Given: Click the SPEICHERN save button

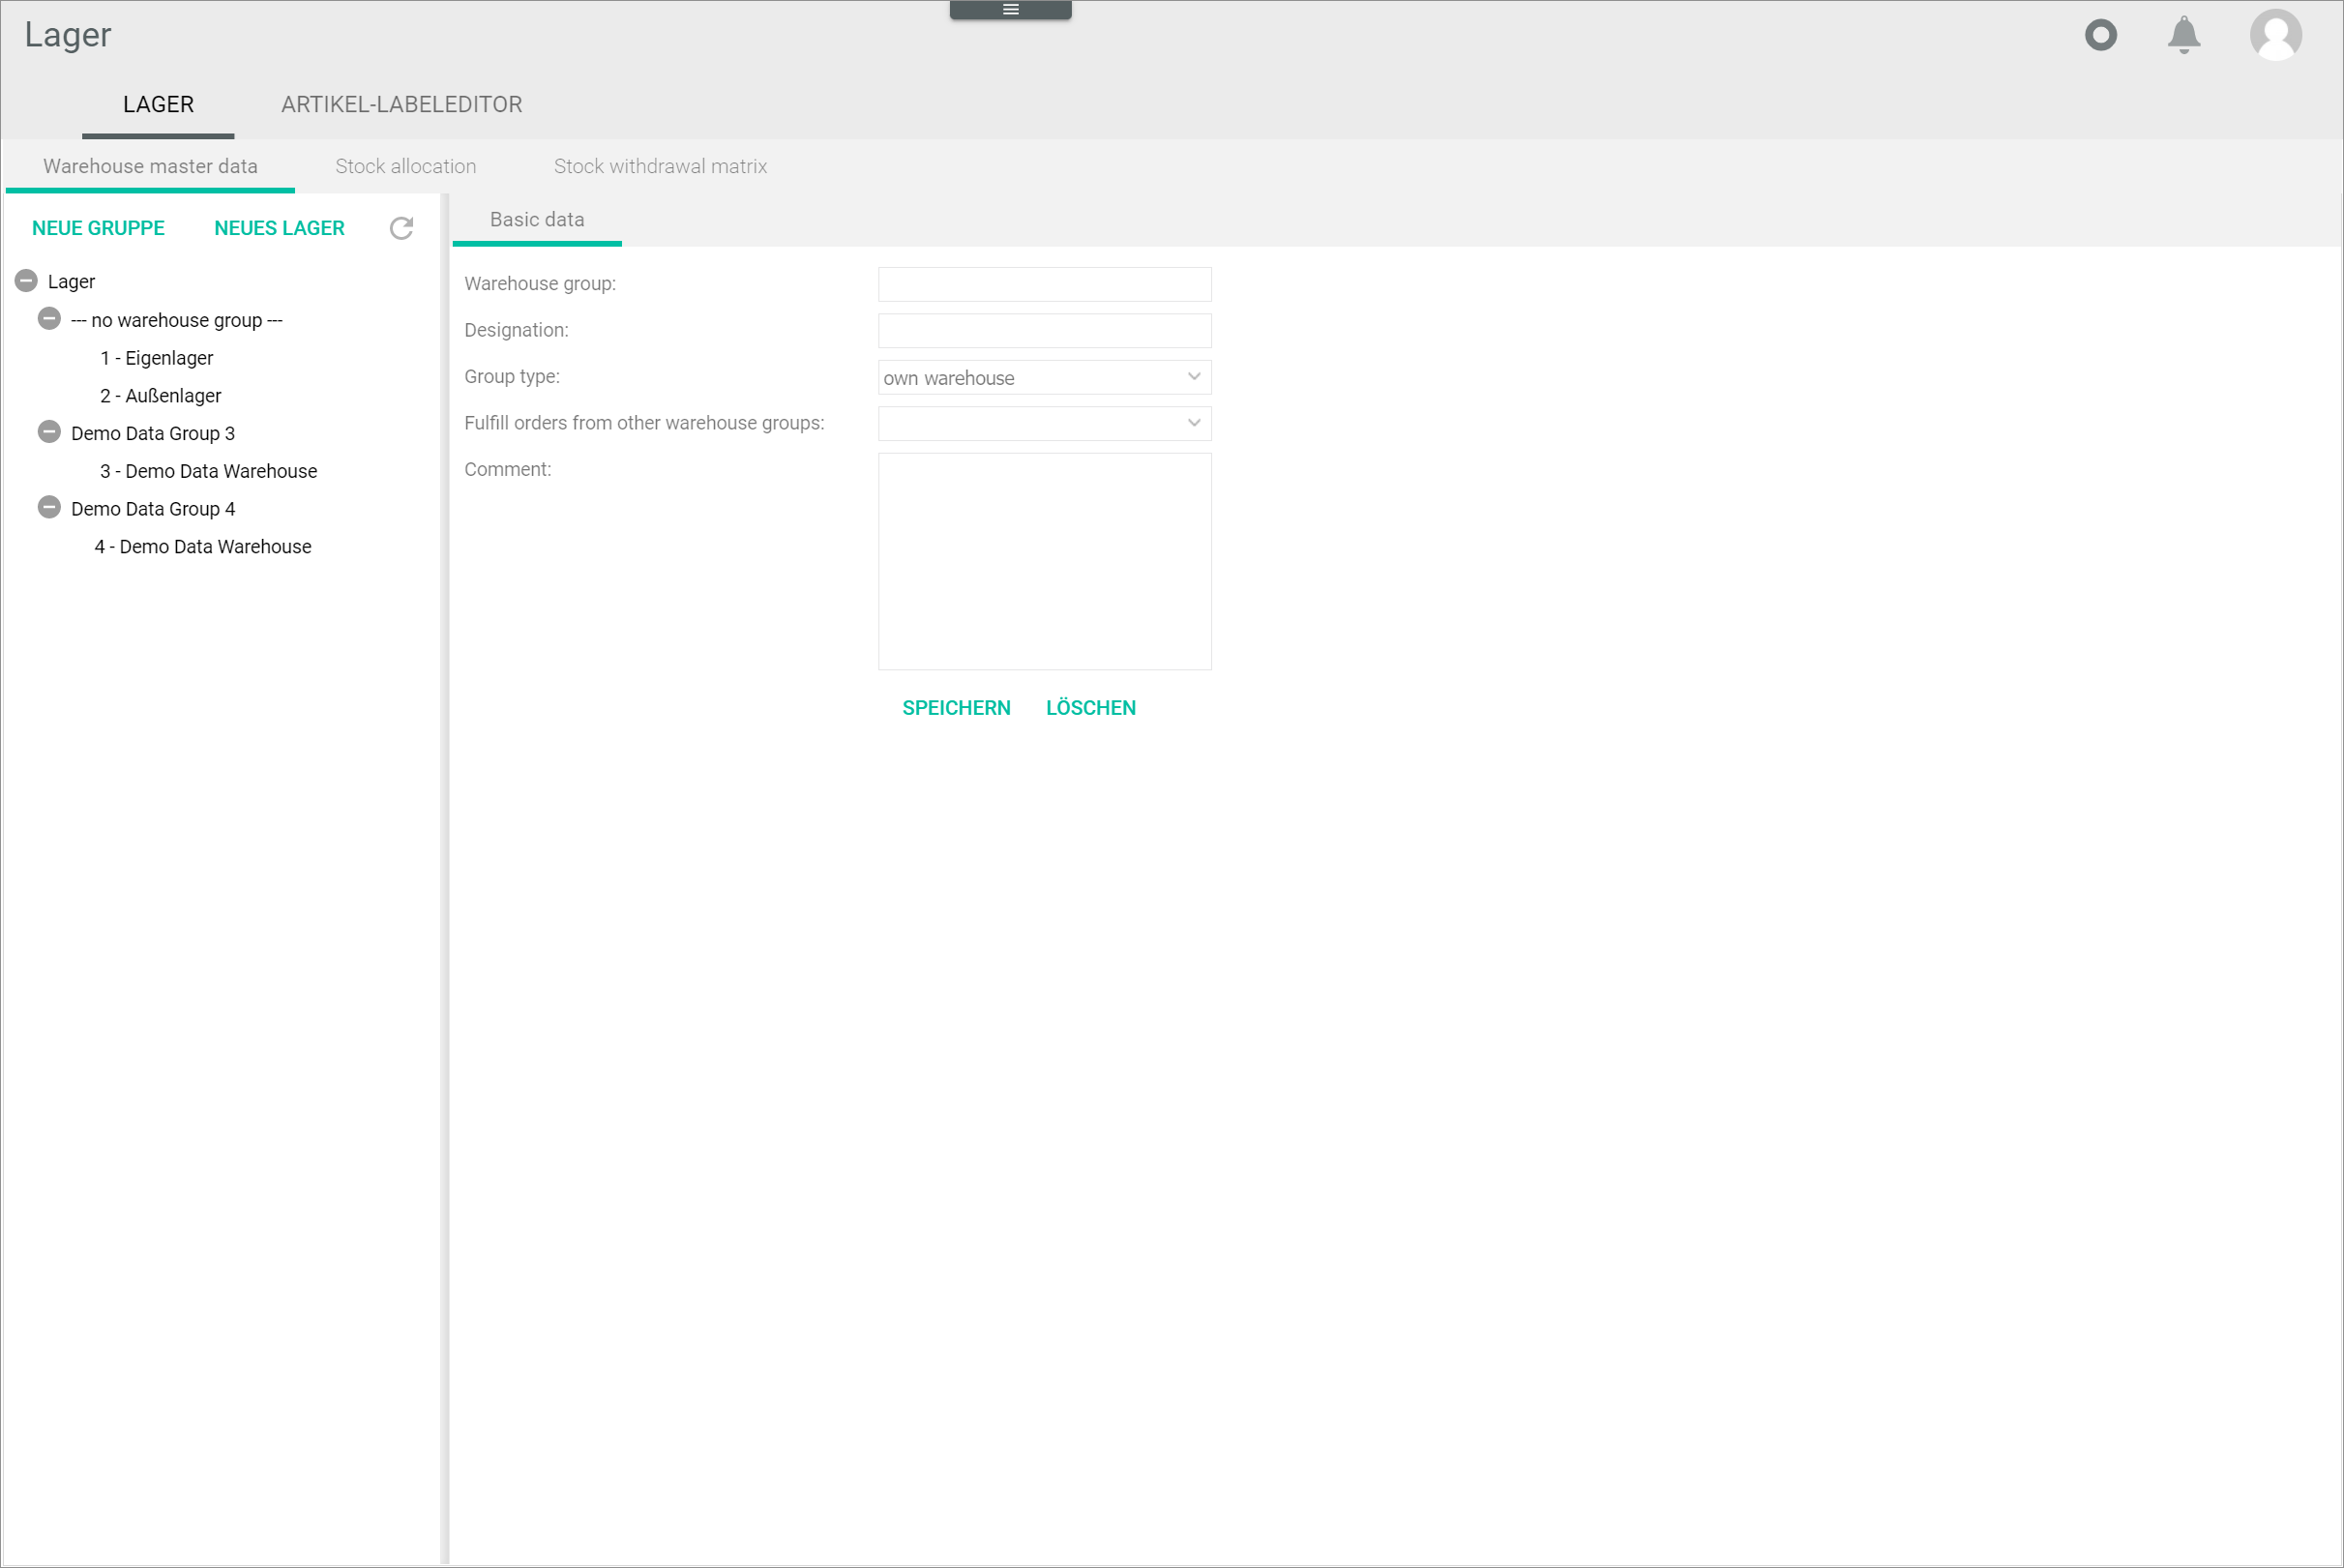Looking at the screenshot, I should pos(955,707).
